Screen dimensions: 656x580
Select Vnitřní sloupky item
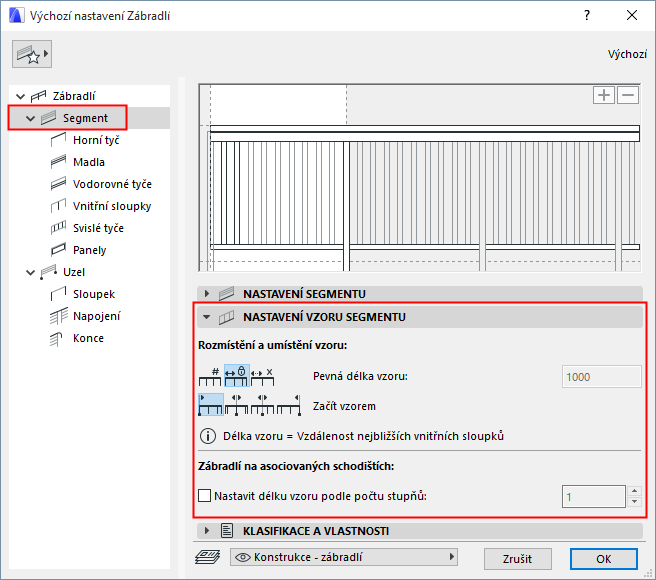(112, 206)
